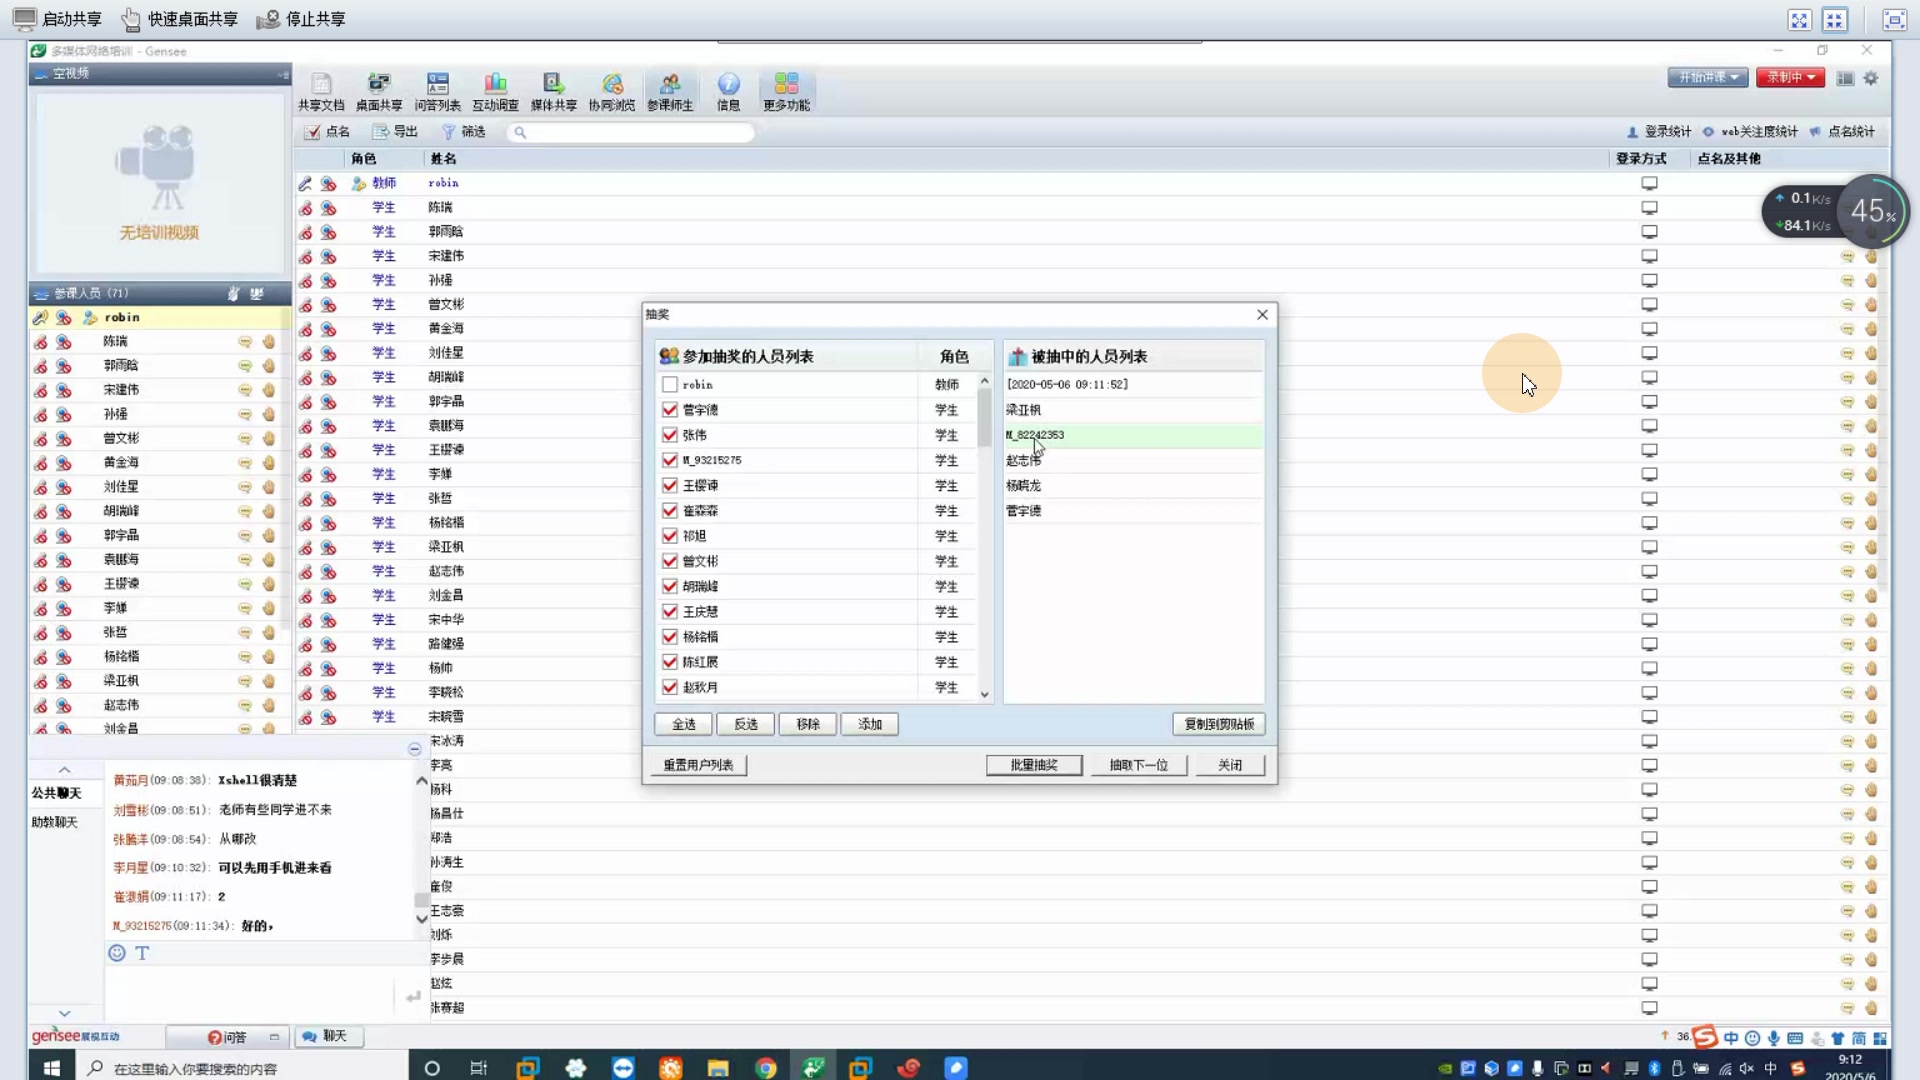The image size is (1920, 1080).
Task: Open settings gear icon at top right
Action: (x=1871, y=78)
